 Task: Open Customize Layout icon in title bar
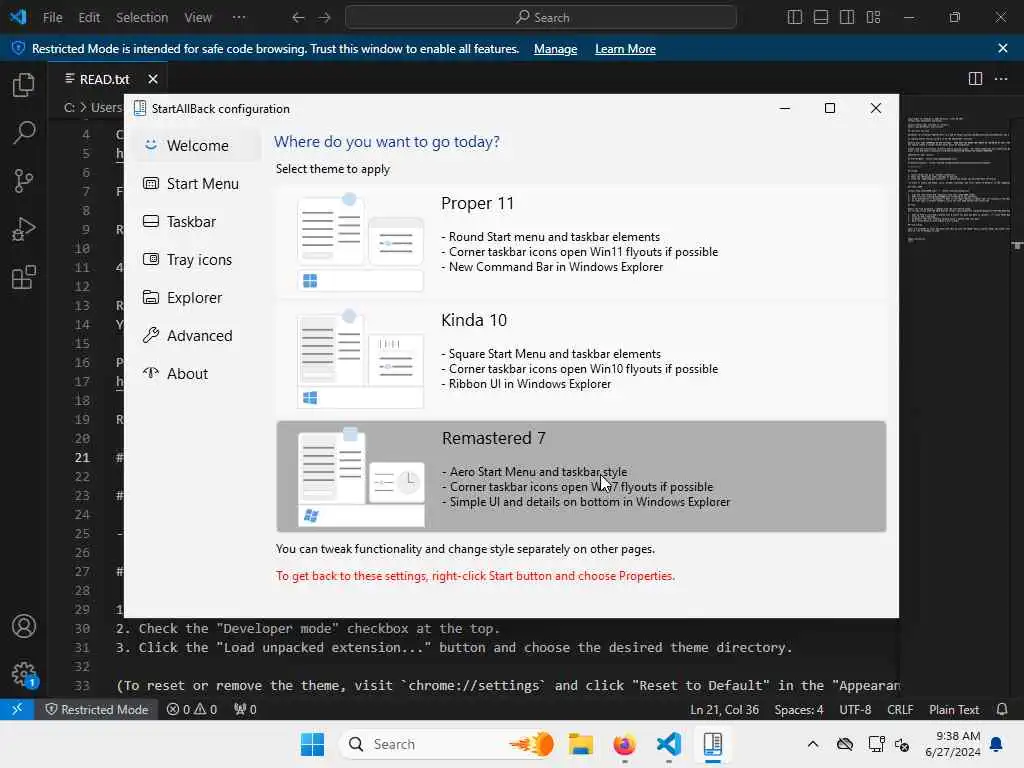873,18
